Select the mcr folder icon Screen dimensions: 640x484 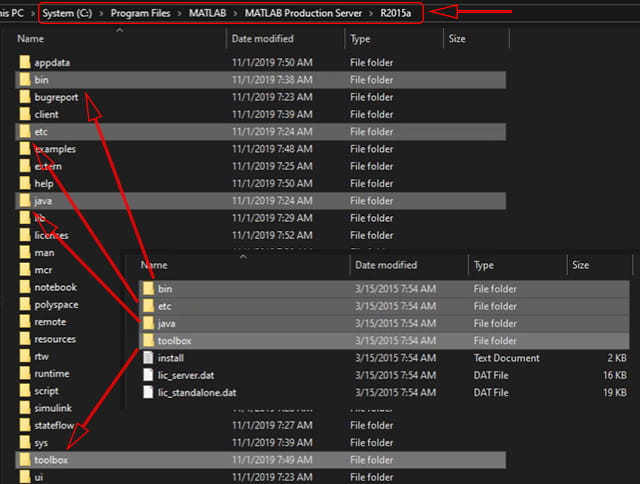point(25,270)
